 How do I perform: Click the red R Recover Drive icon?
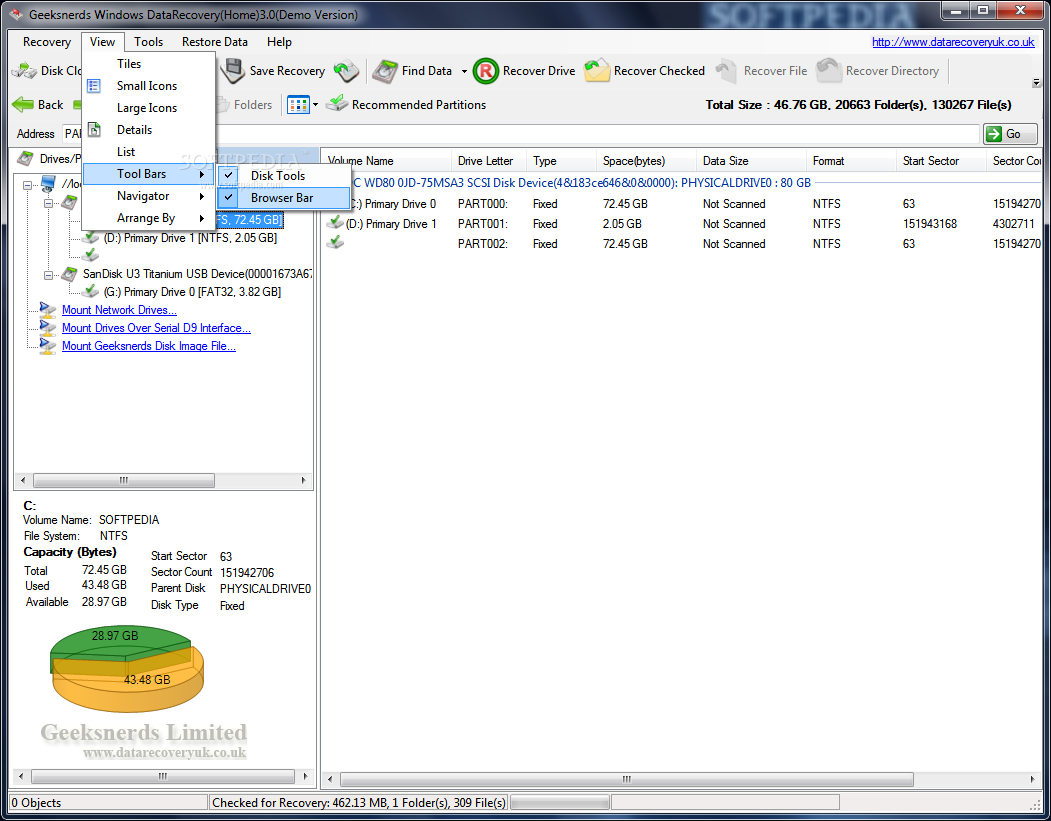(x=485, y=70)
